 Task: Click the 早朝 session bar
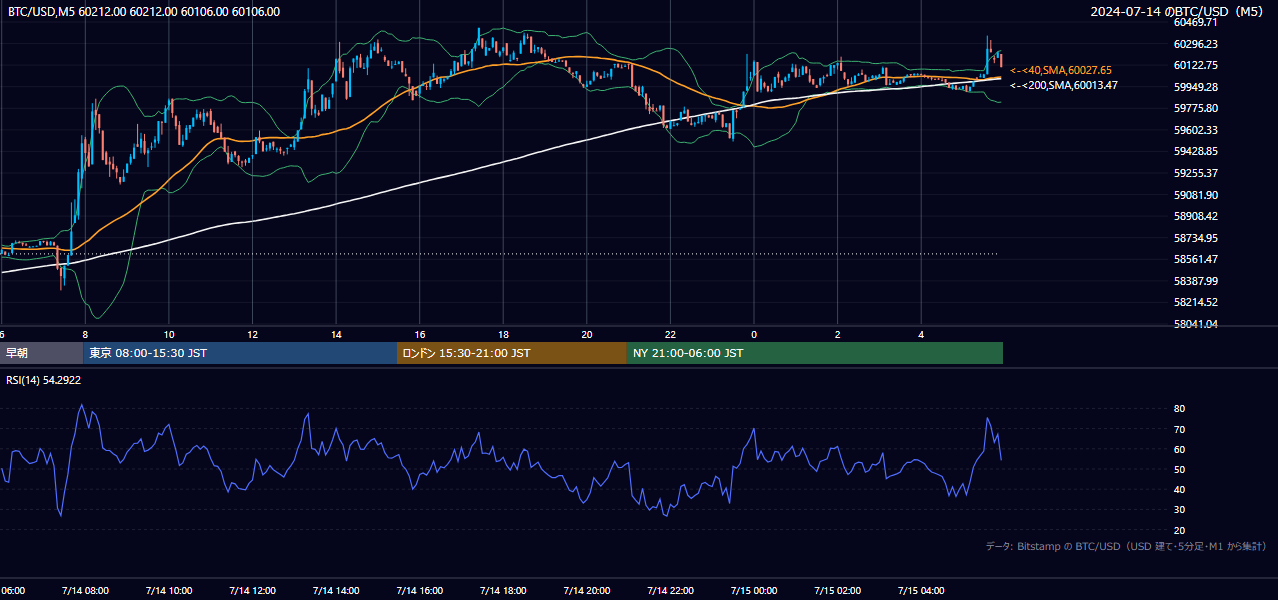pyautogui.click(x=41, y=353)
